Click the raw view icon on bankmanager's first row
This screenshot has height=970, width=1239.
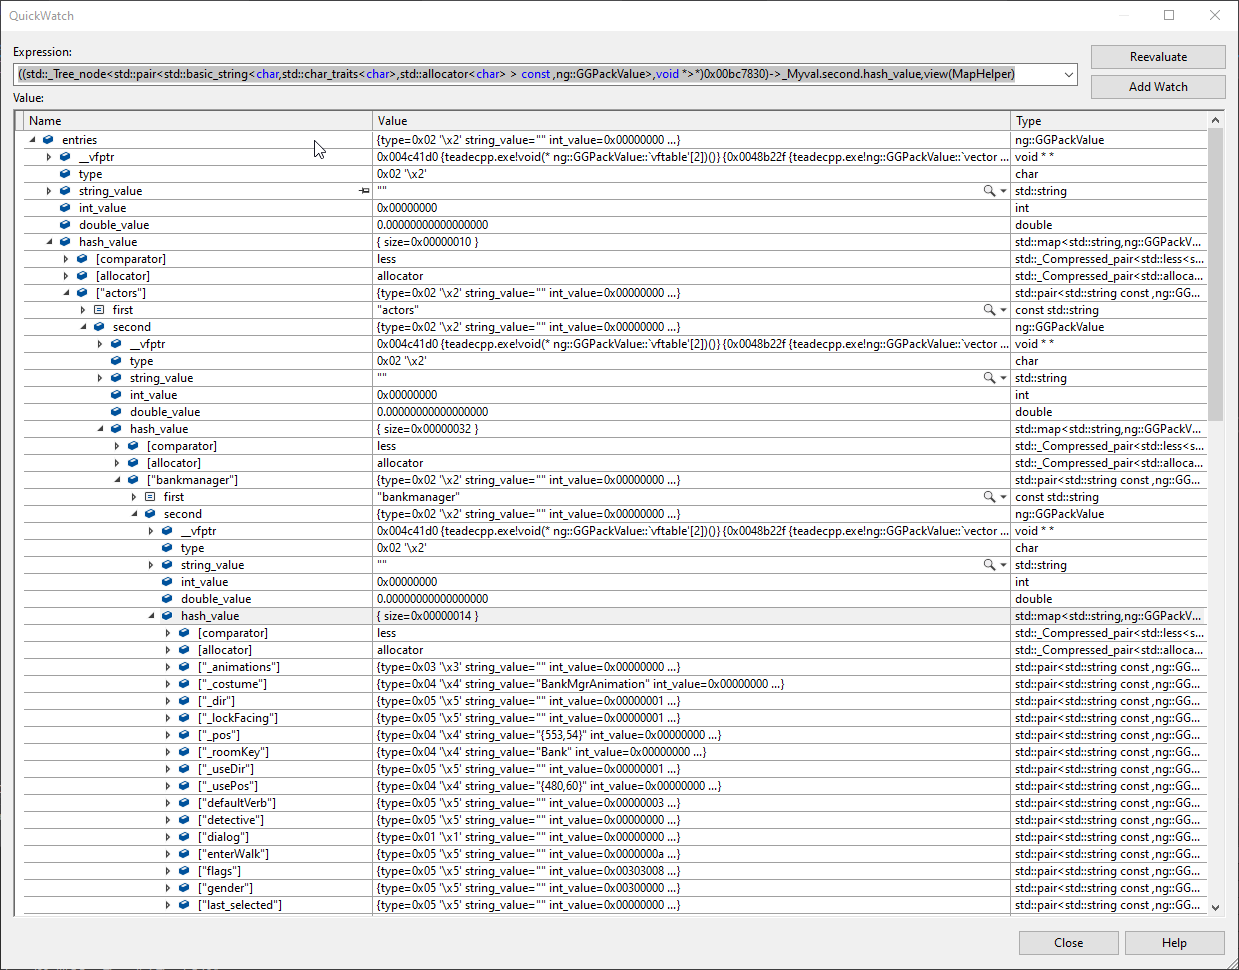(150, 497)
